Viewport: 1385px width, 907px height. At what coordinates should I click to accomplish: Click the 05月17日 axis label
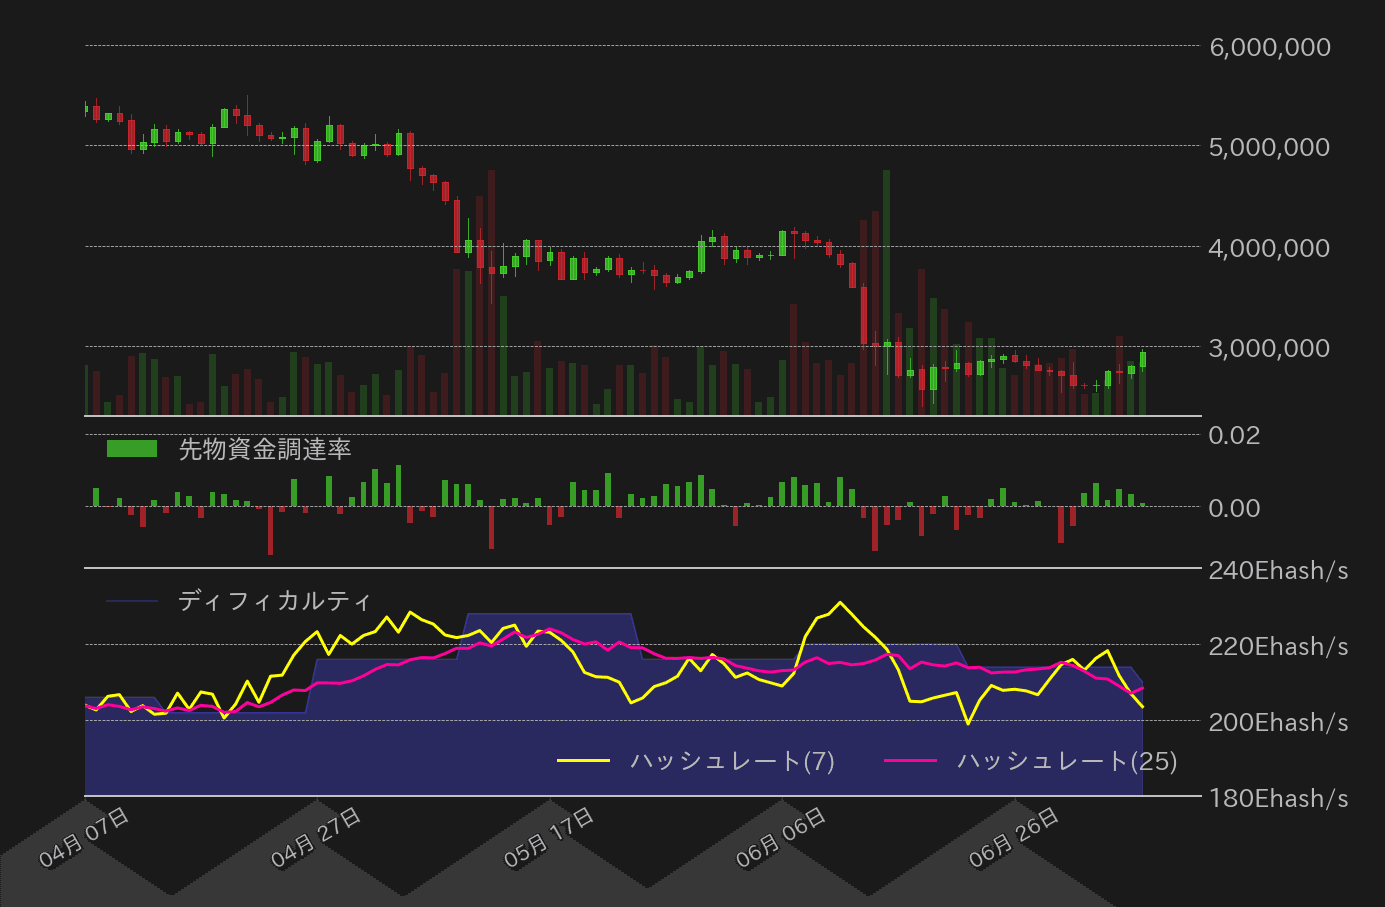tap(550, 833)
